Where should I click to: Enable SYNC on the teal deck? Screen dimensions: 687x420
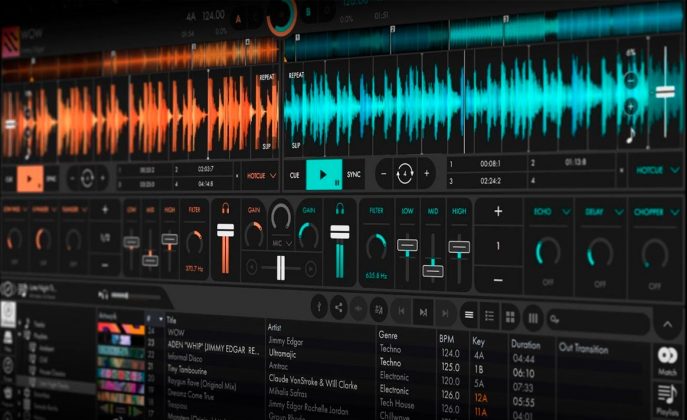(353, 174)
